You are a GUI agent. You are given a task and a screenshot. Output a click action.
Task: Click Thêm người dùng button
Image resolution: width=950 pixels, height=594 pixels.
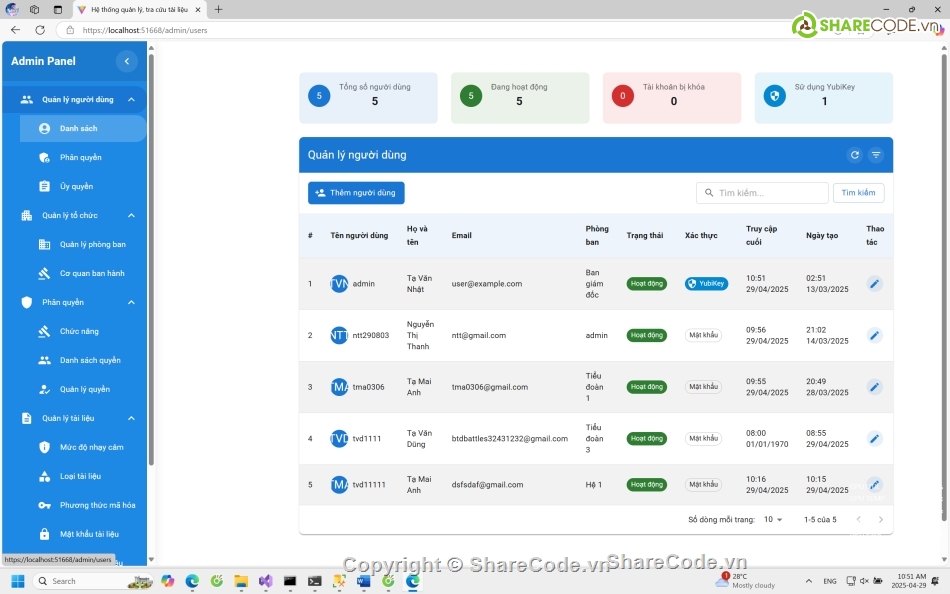(356, 193)
